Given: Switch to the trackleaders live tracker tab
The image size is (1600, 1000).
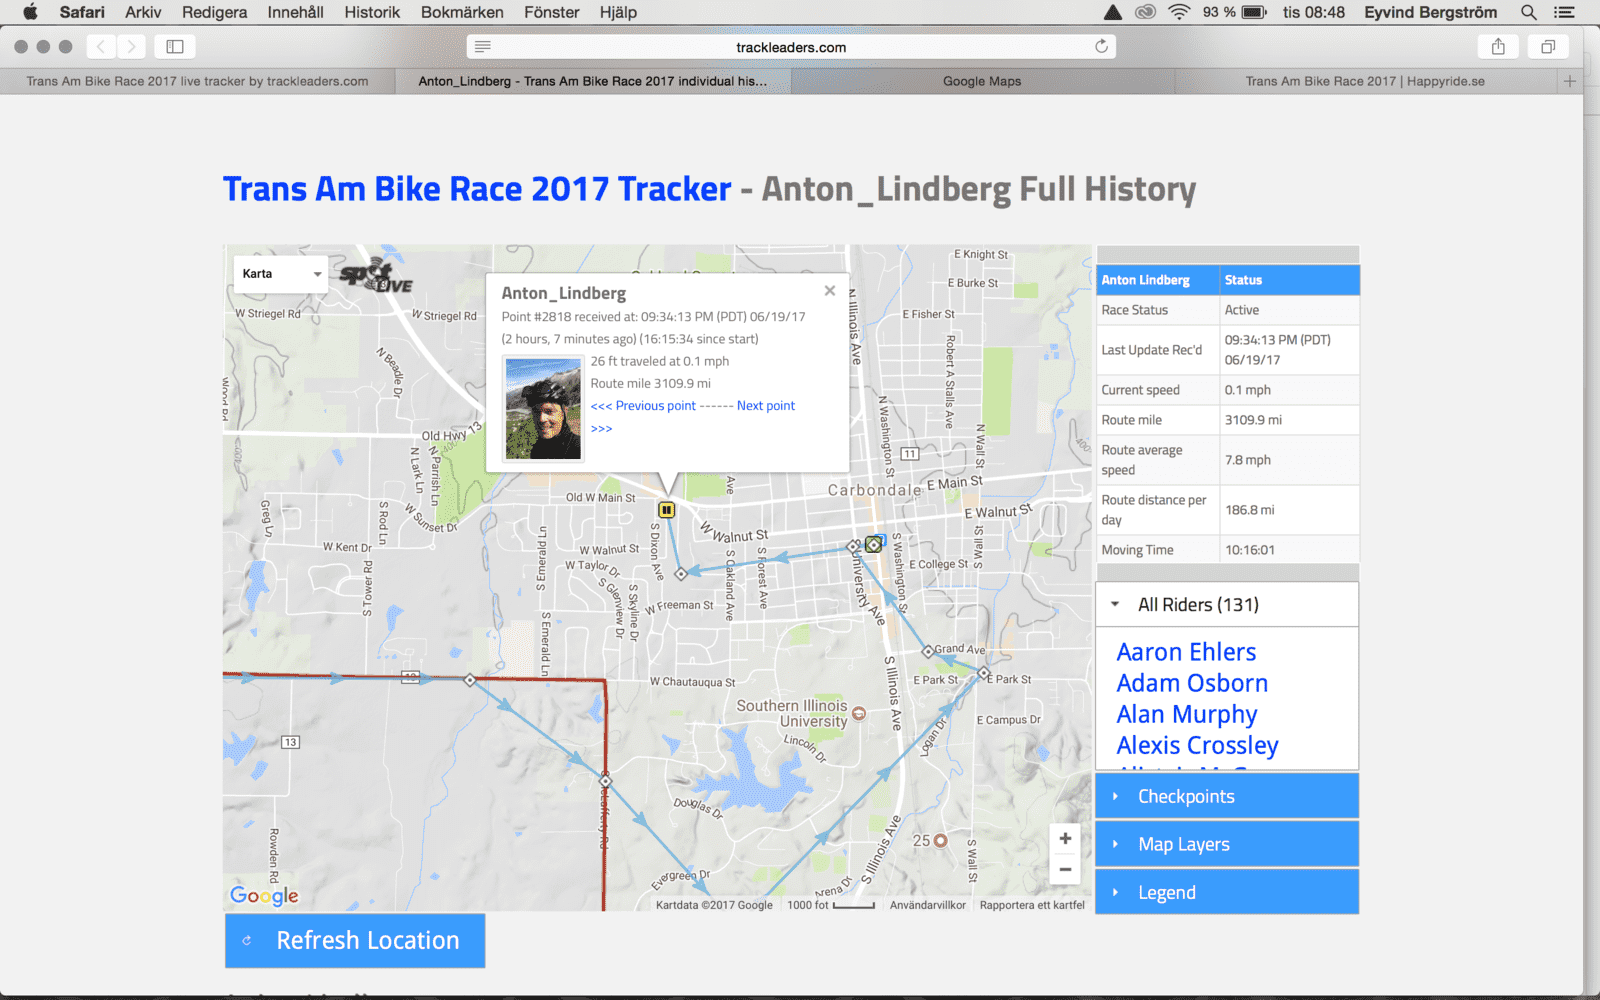Looking at the screenshot, I should click(197, 81).
